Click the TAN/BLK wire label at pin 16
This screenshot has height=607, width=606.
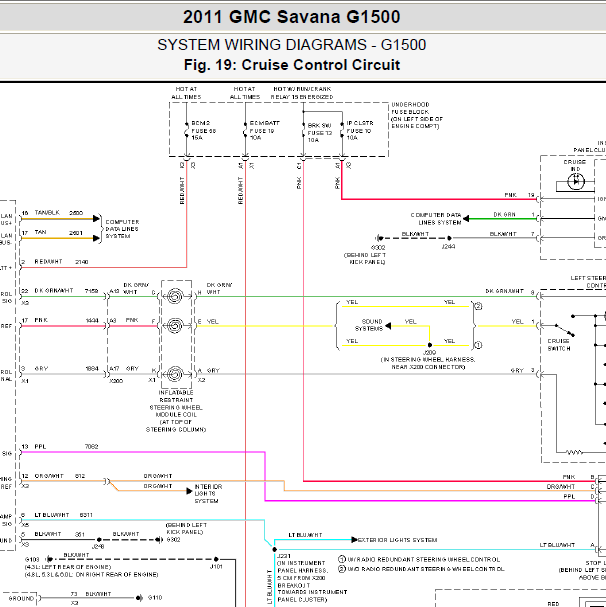[x=47, y=213]
